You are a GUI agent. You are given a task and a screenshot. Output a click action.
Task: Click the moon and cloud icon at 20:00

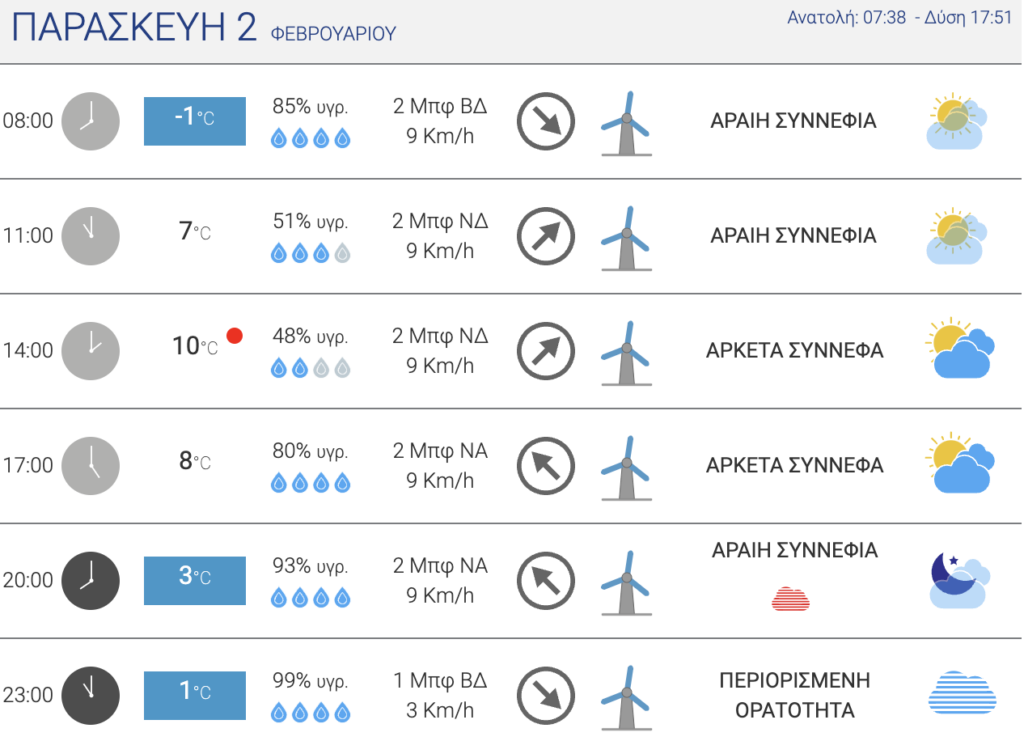[960, 580]
